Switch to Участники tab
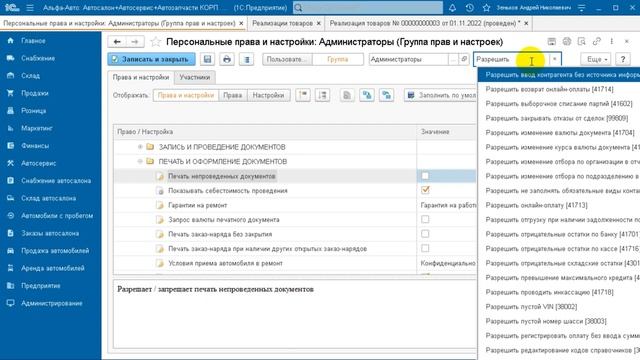The height and width of the screenshot is (360, 640). coord(195,77)
